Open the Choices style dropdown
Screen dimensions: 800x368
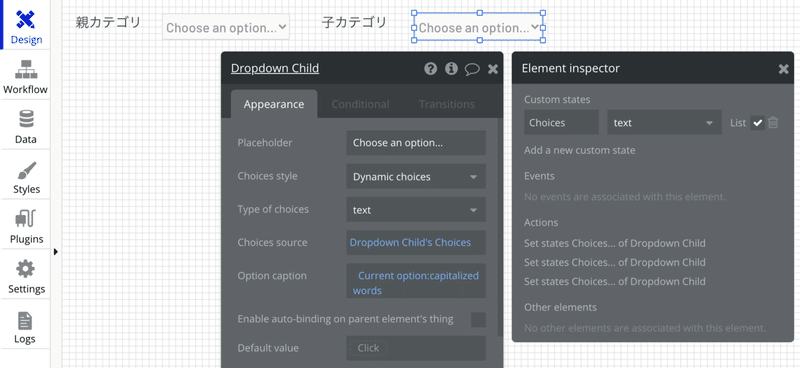(416, 177)
